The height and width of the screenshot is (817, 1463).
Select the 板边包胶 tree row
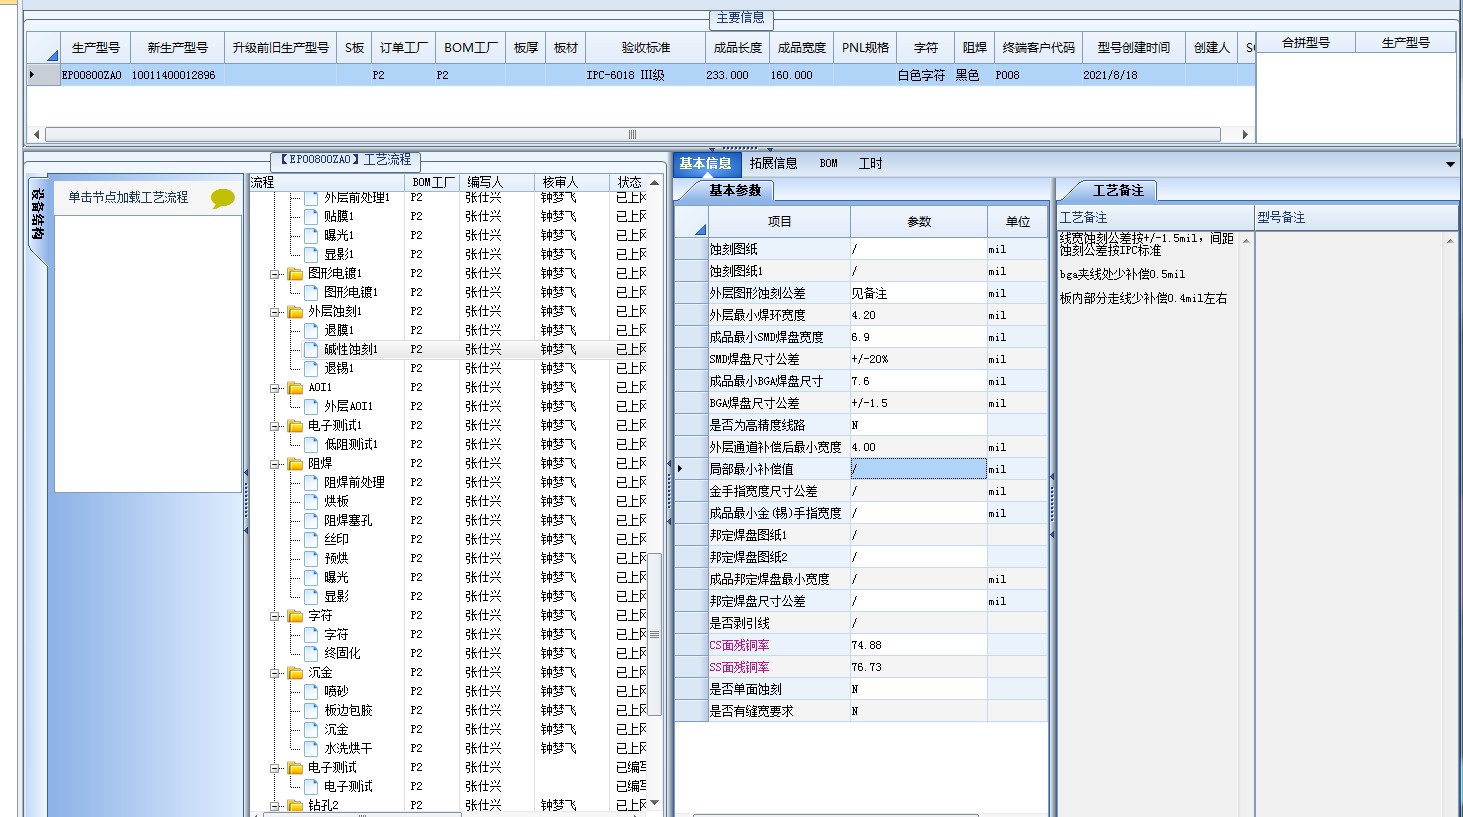(x=348, y=711)
